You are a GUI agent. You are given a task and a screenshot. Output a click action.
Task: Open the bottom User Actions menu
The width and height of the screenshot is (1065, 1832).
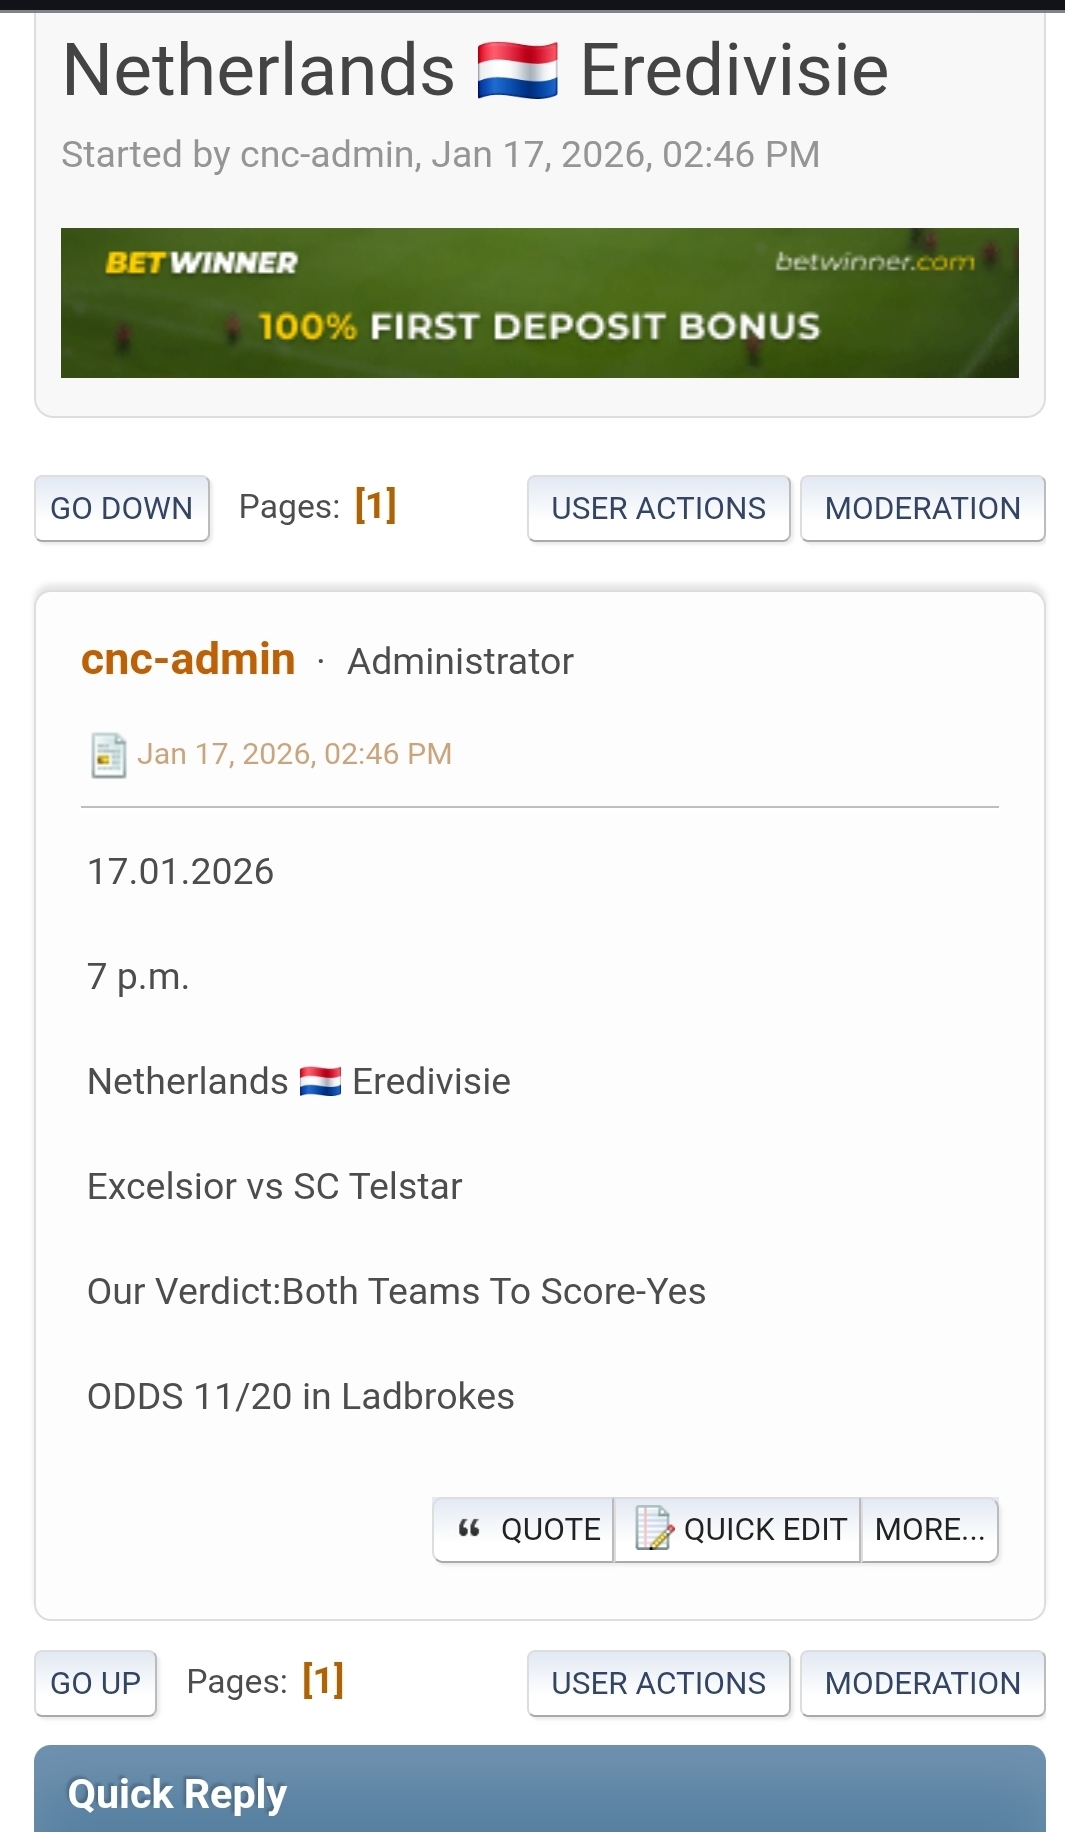click(x=658, y=1683)
